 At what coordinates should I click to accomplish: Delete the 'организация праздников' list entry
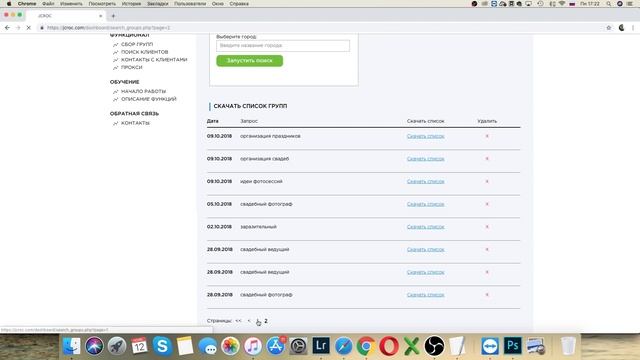(487, 136)
